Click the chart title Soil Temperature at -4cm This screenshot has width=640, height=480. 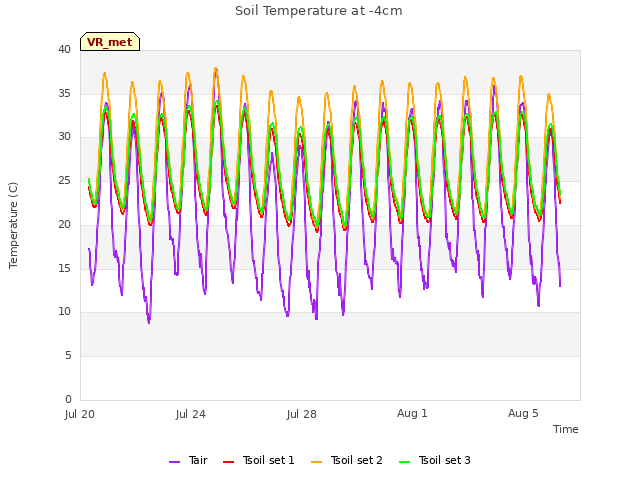pyautogui.click(x=319, y=11)
